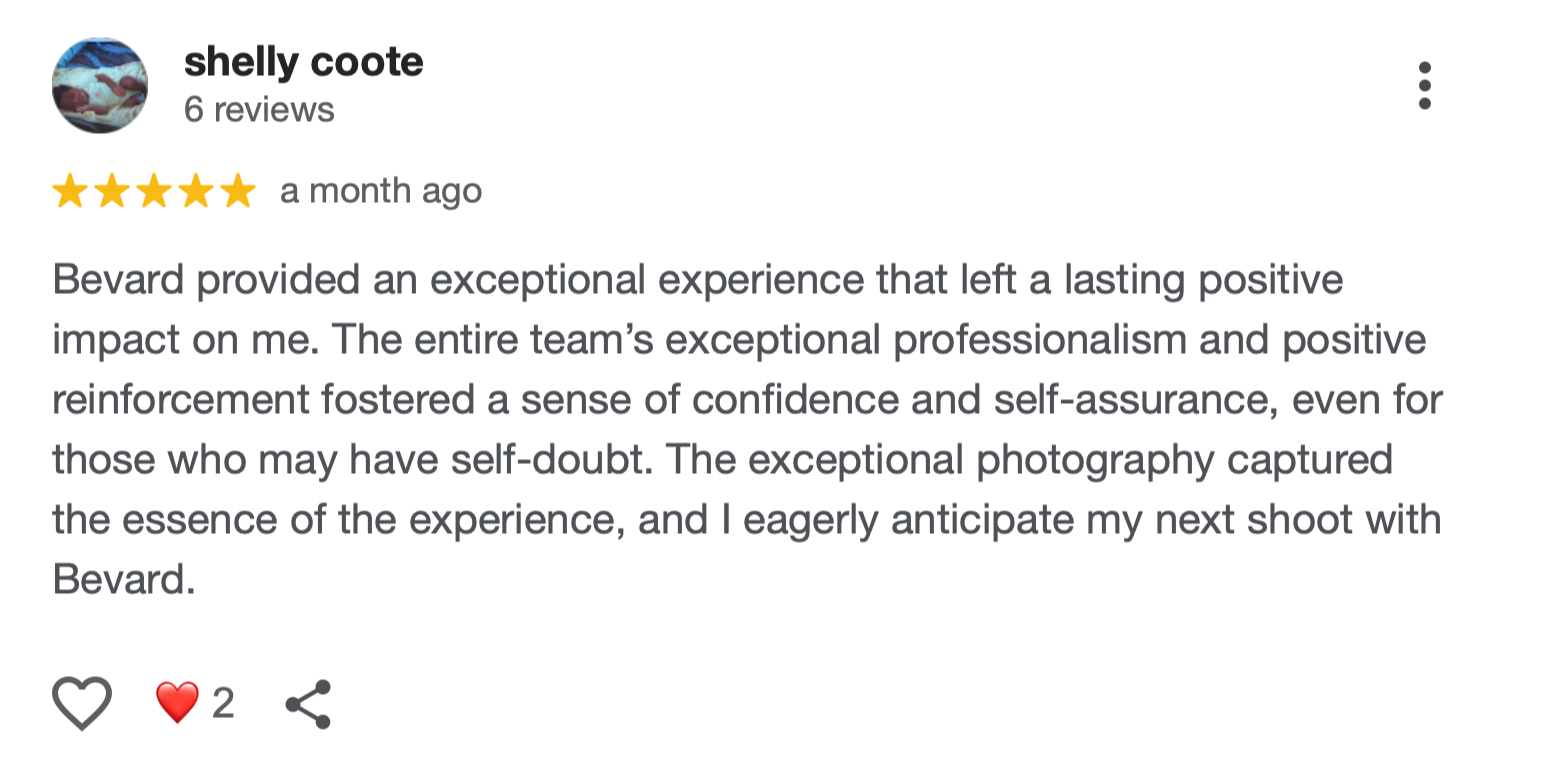Like the review with the heart outline
This screenshot has width=1562, height=766.
click(82, 703)
